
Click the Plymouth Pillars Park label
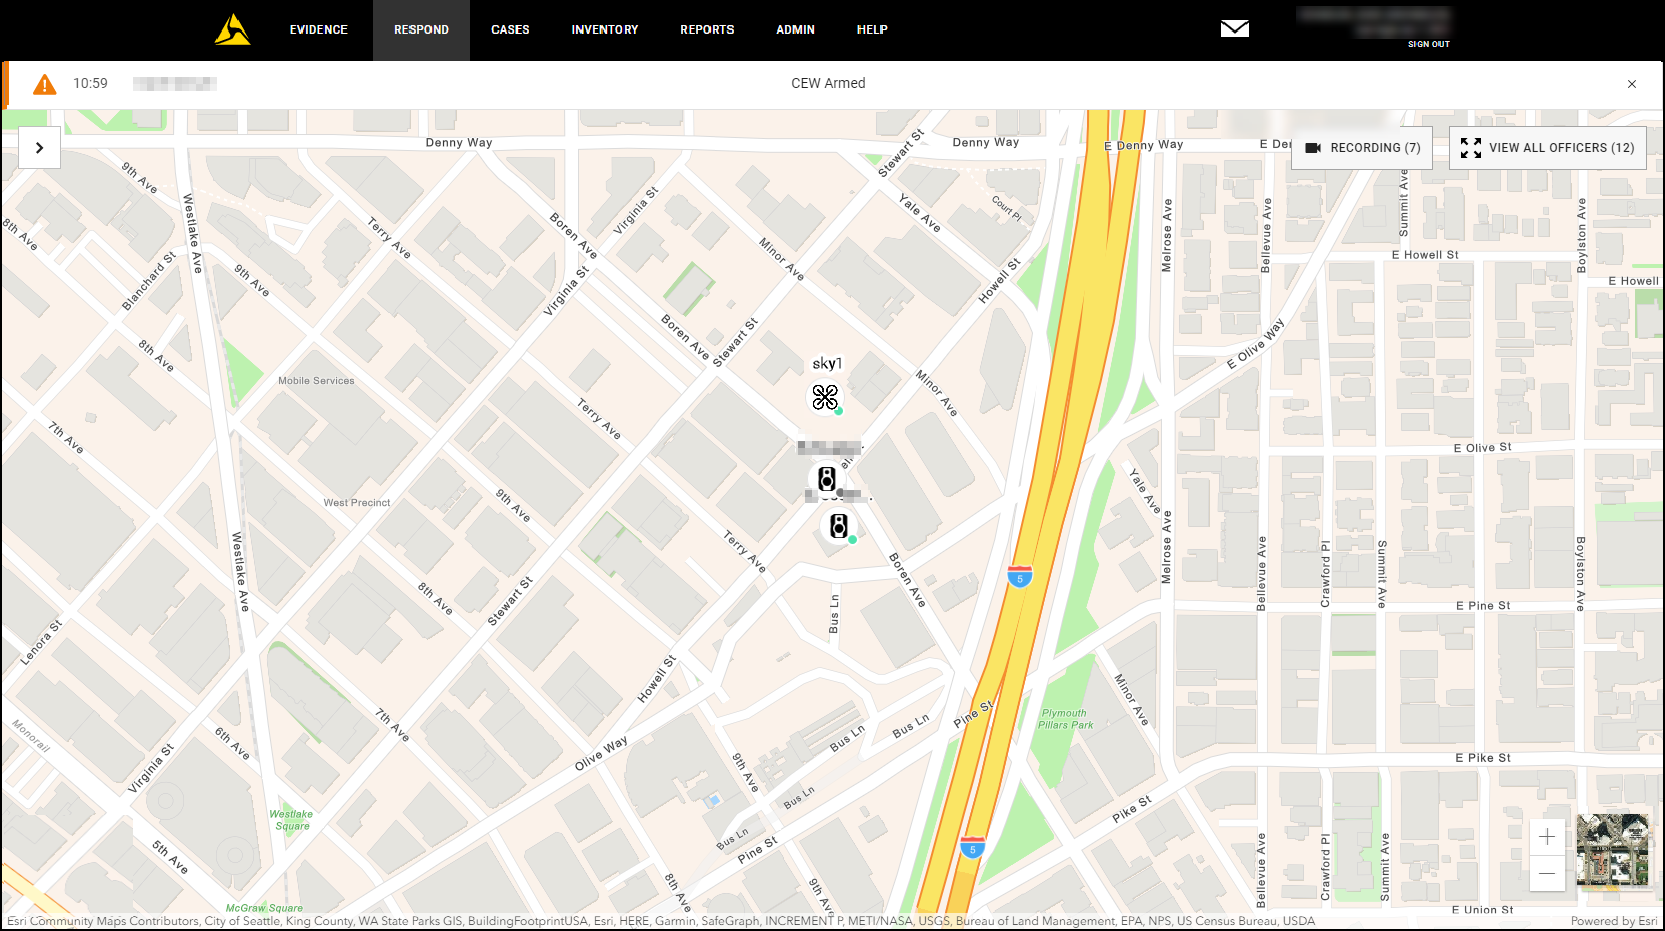point(1067,719)
